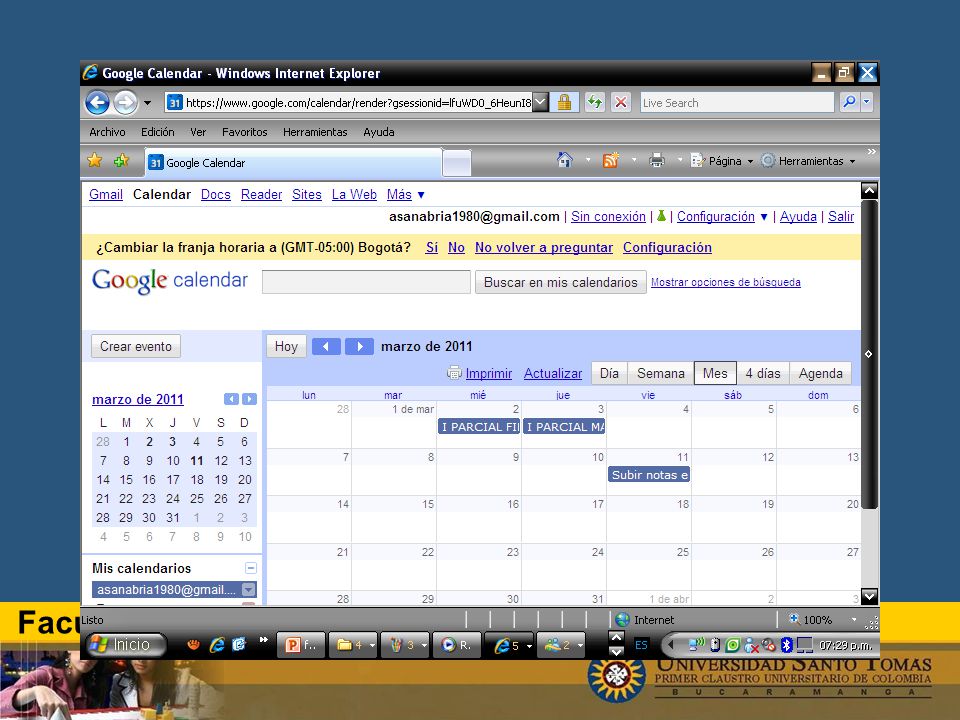Click the red Stop loading icon
The image size is (960, 720).
(621, 102)
